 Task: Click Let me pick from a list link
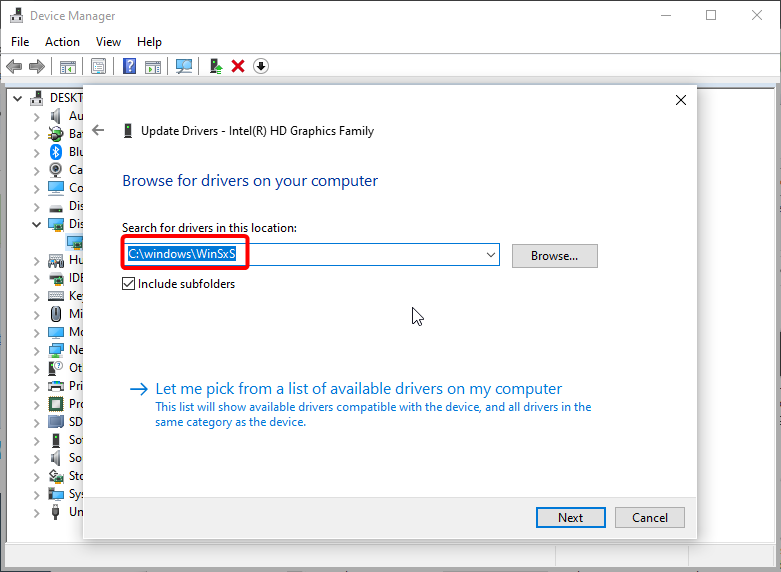point(359,389)
